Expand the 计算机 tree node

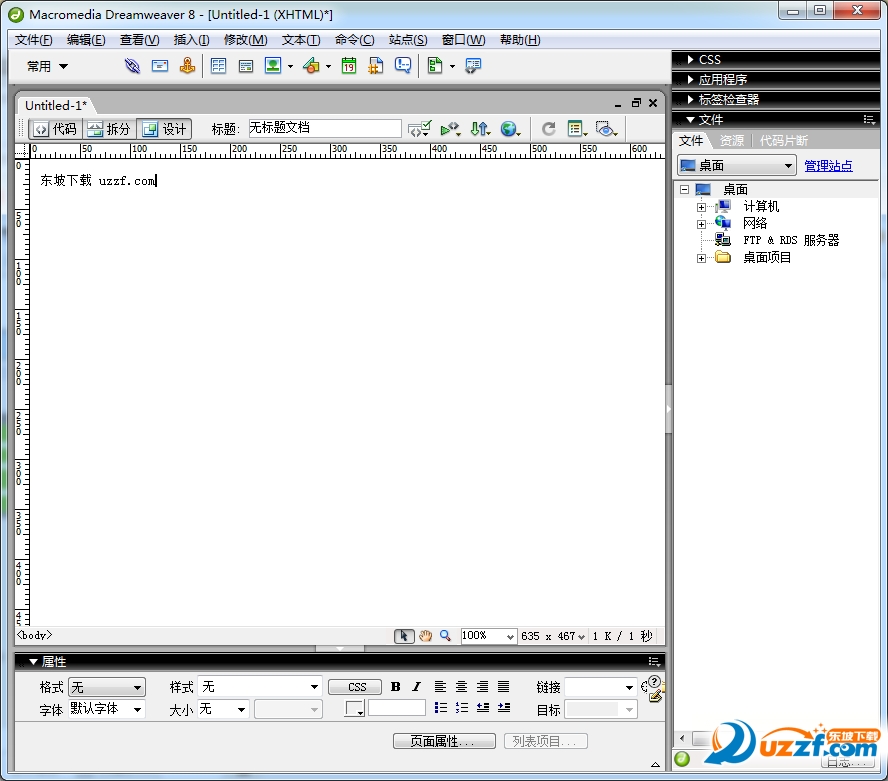pyautogui.click(x=701, y=207)
